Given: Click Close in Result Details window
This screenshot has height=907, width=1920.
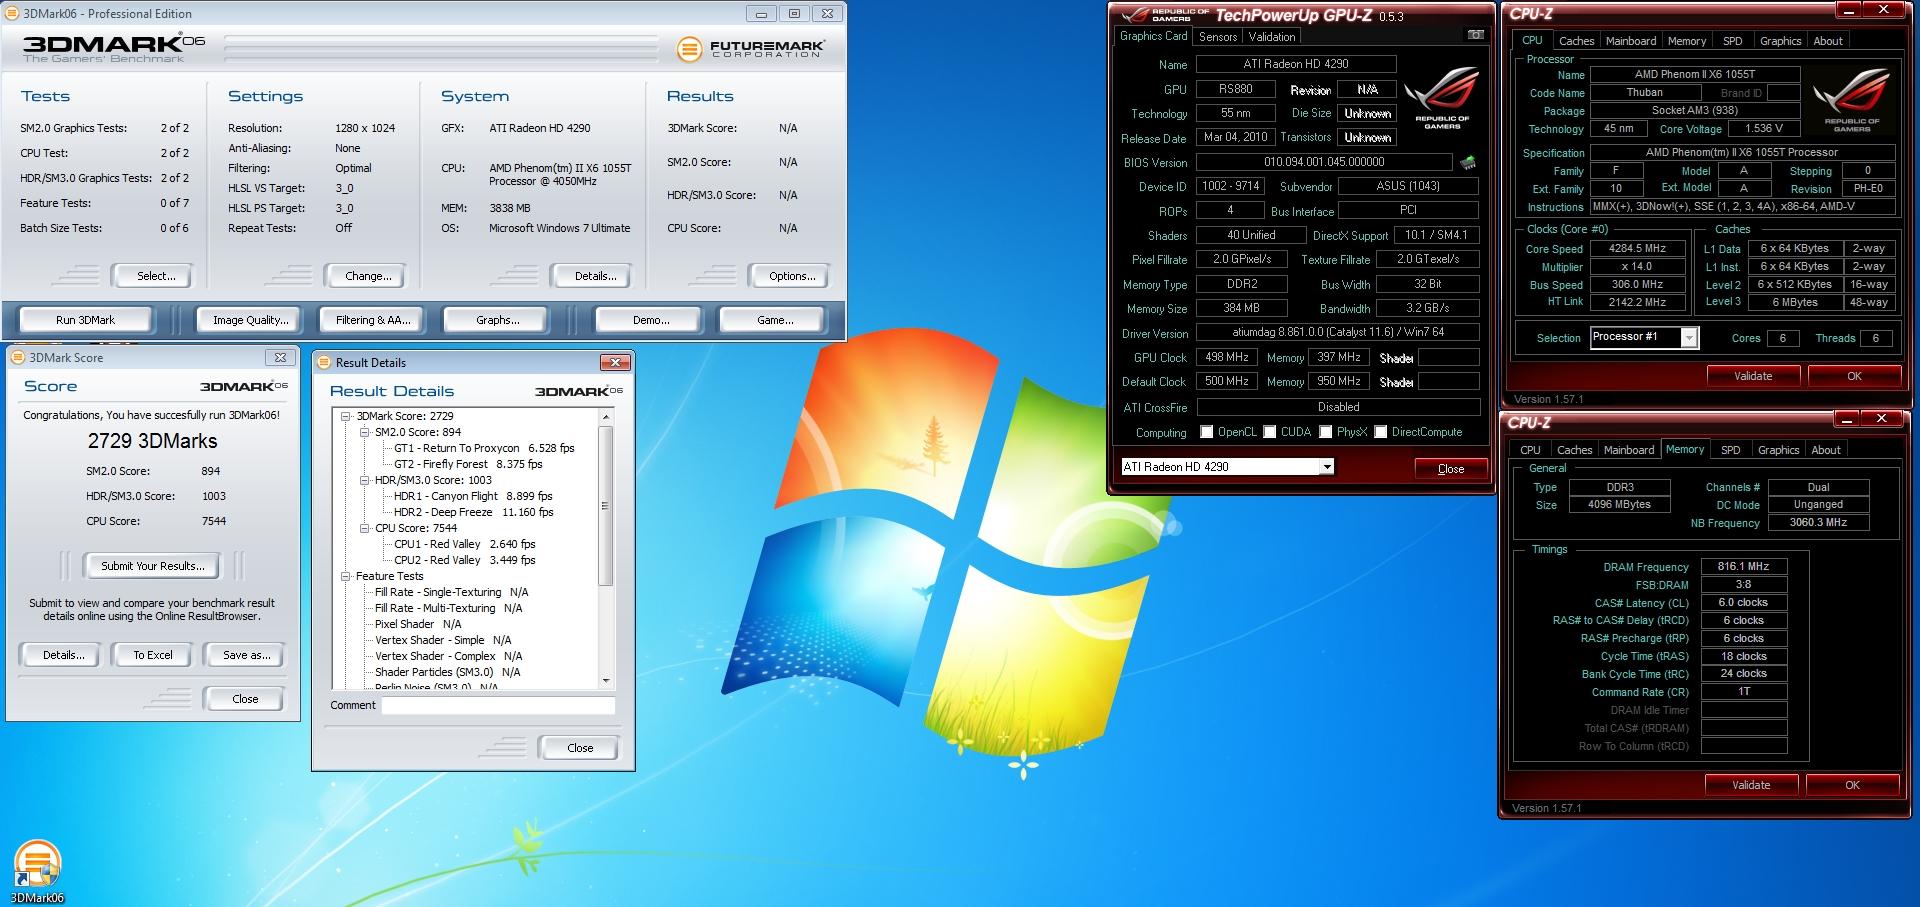Looking at the screenshot, I should pos(580,748).
